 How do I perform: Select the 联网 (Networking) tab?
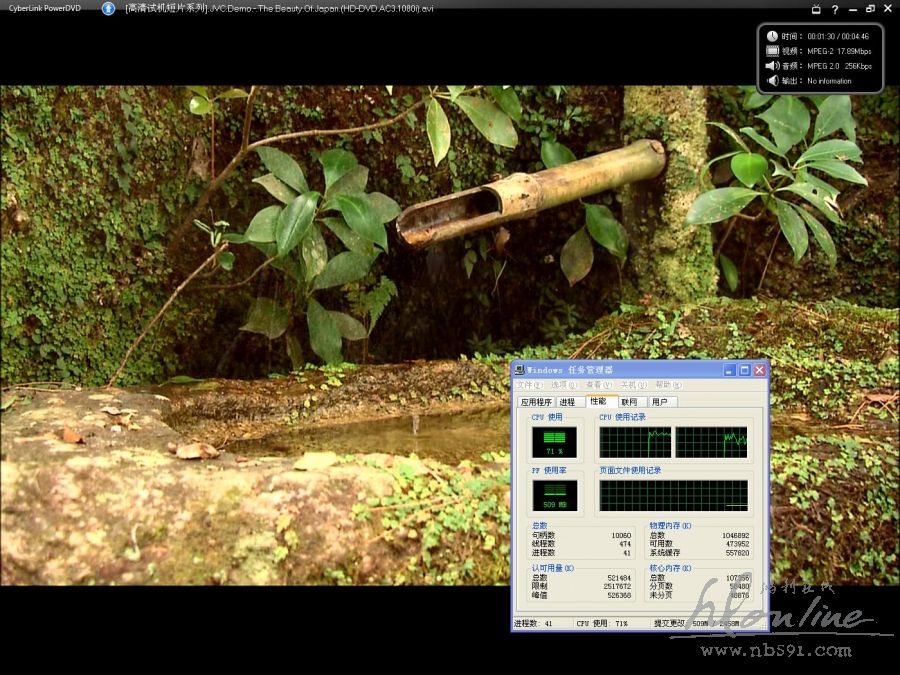point(629,402)
